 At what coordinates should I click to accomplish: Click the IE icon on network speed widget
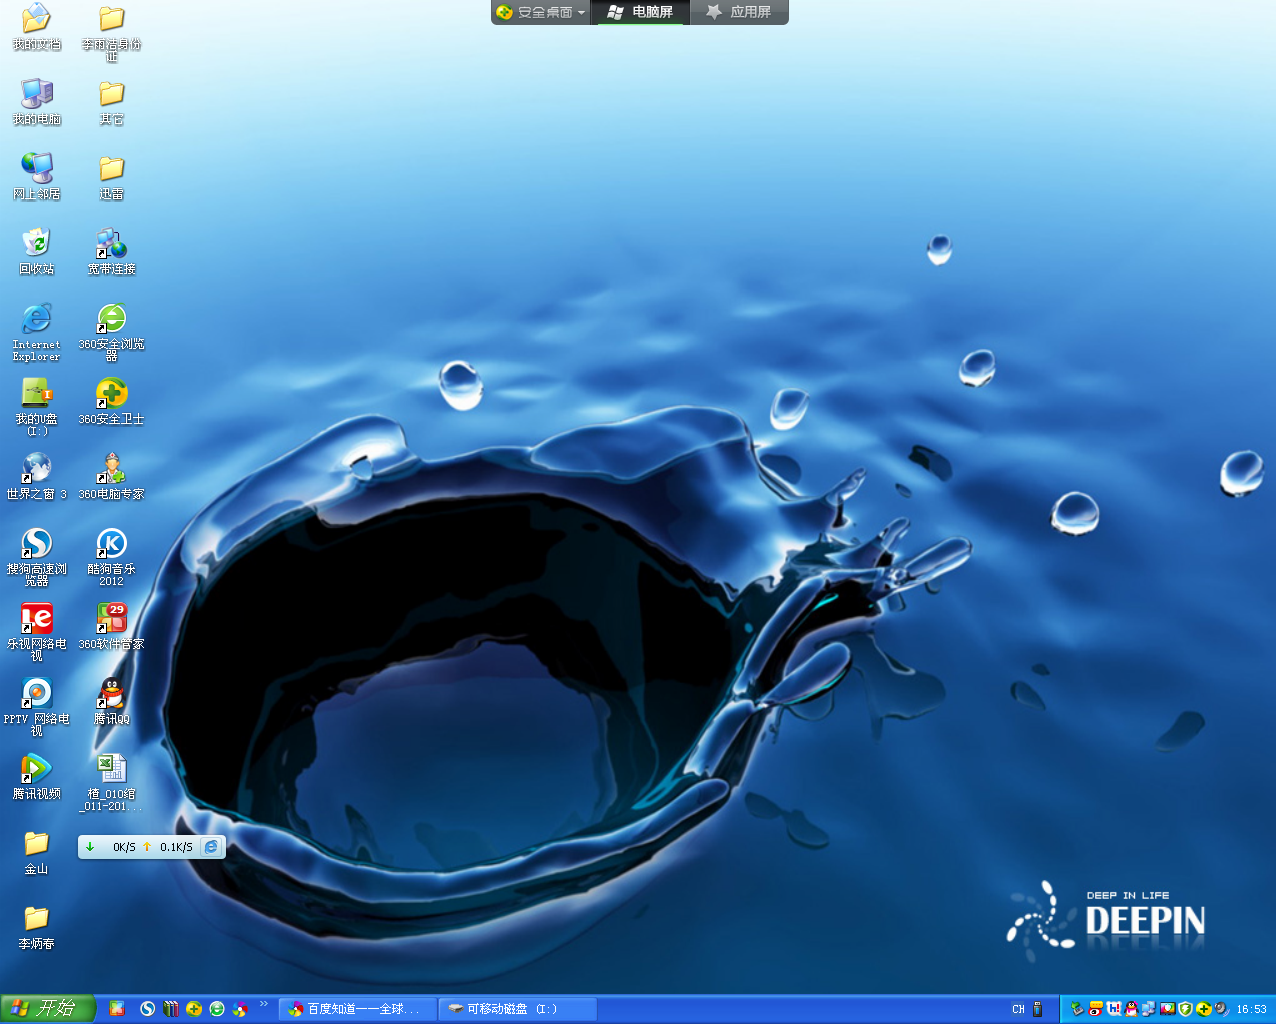(x=211, y=847)
